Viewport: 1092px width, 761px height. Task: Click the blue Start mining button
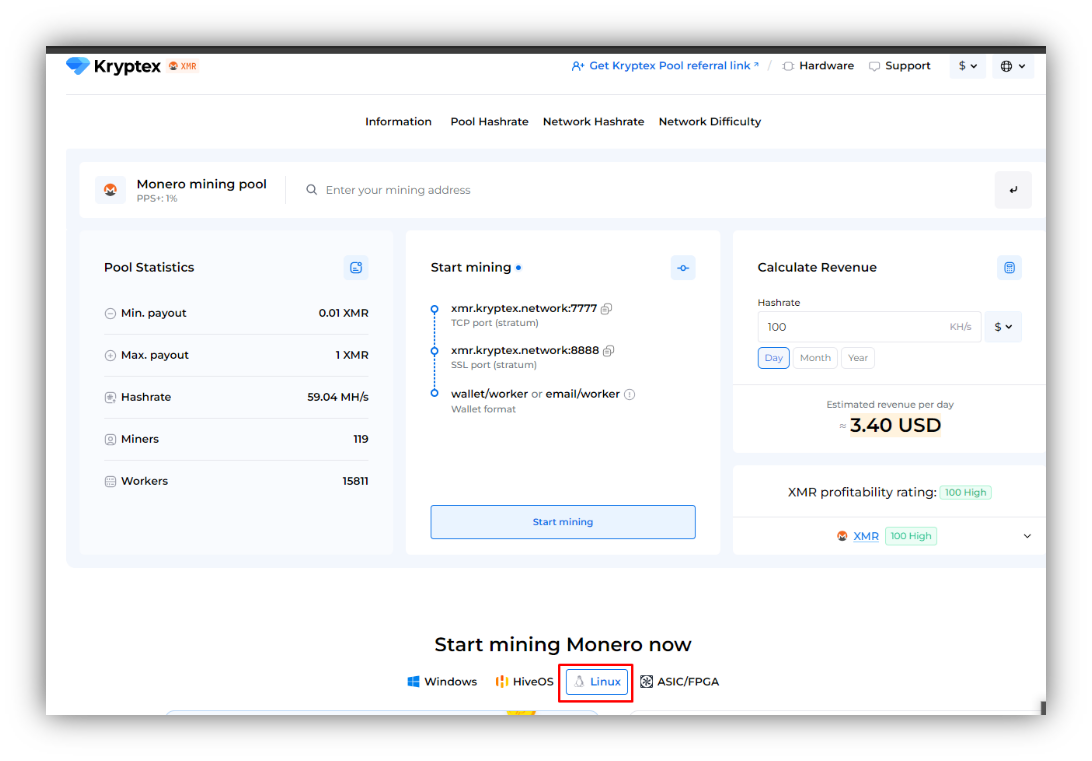(563, 521)
